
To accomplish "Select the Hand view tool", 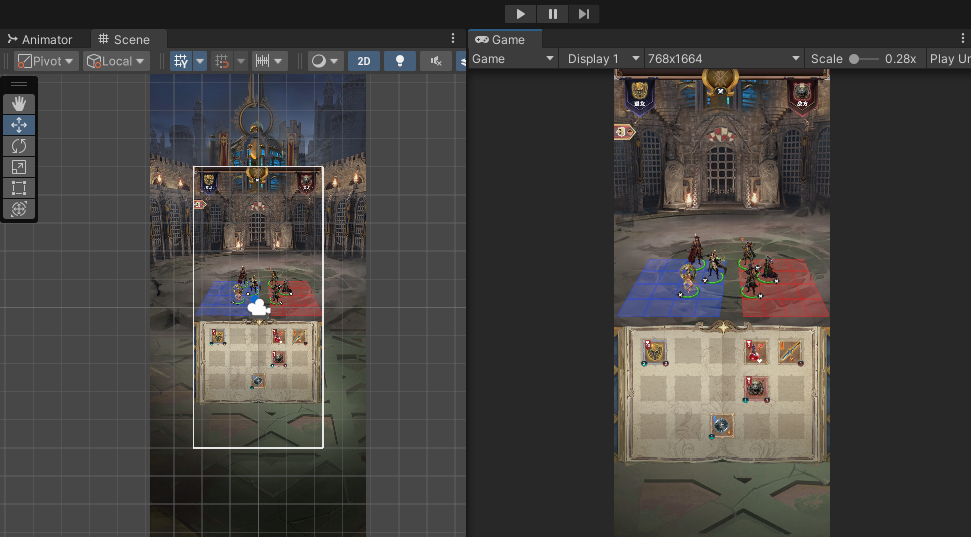I will 19,104.
